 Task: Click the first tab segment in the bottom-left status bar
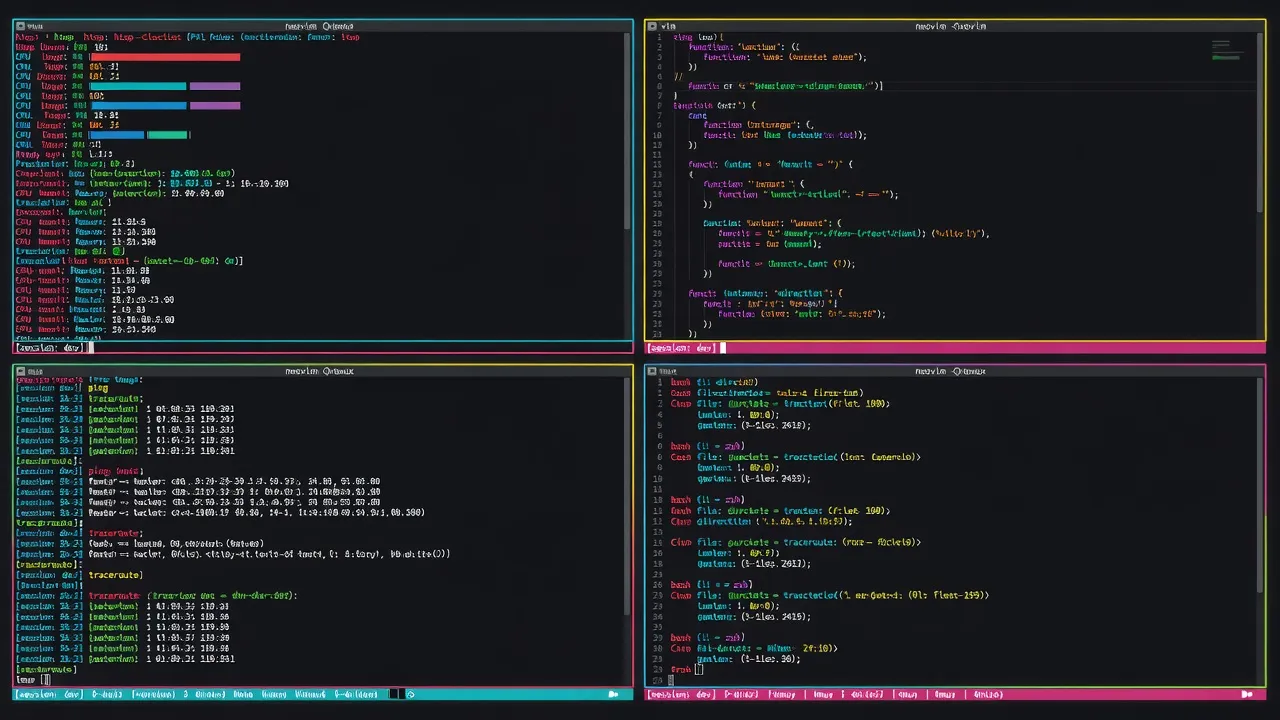[50, 694]
